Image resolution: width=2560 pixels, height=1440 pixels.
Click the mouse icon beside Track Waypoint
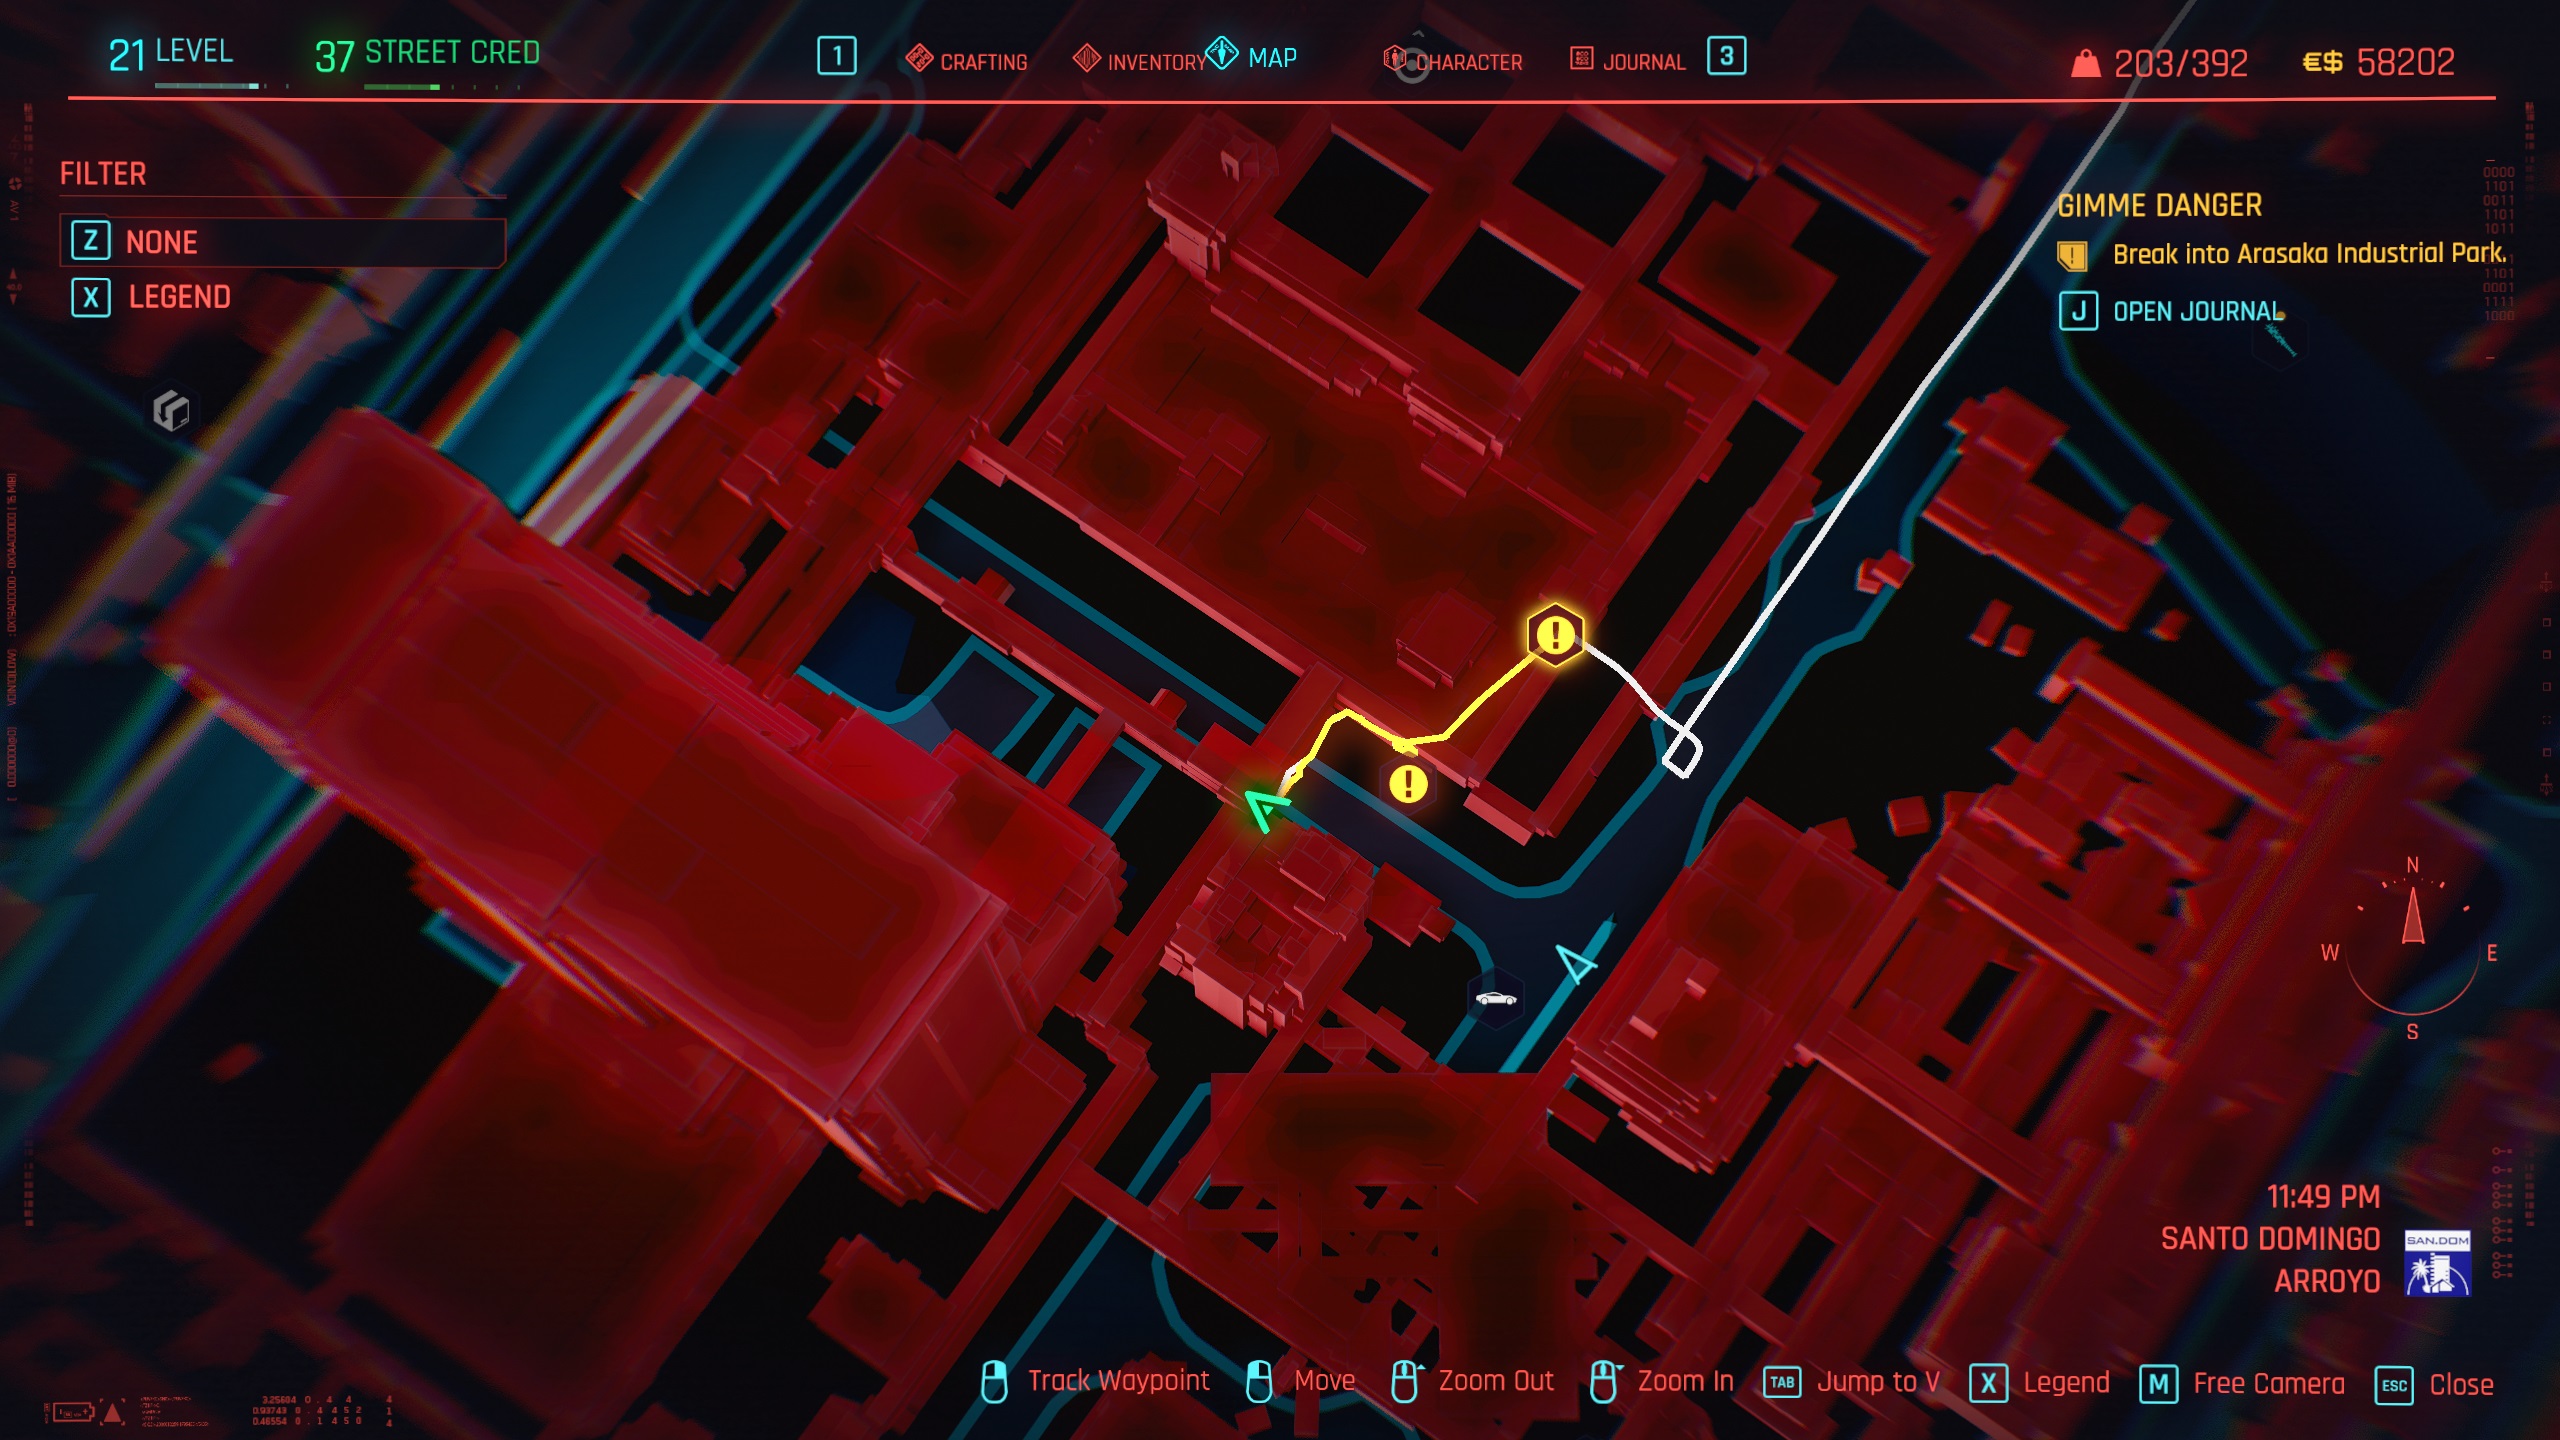(994, 1382)
